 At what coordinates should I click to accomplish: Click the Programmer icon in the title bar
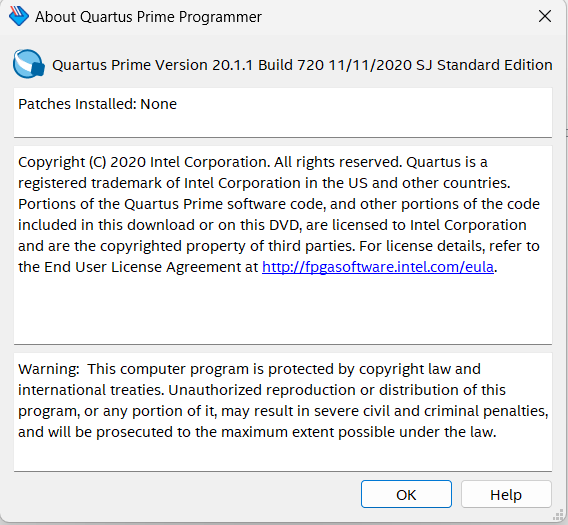(18, 16)
